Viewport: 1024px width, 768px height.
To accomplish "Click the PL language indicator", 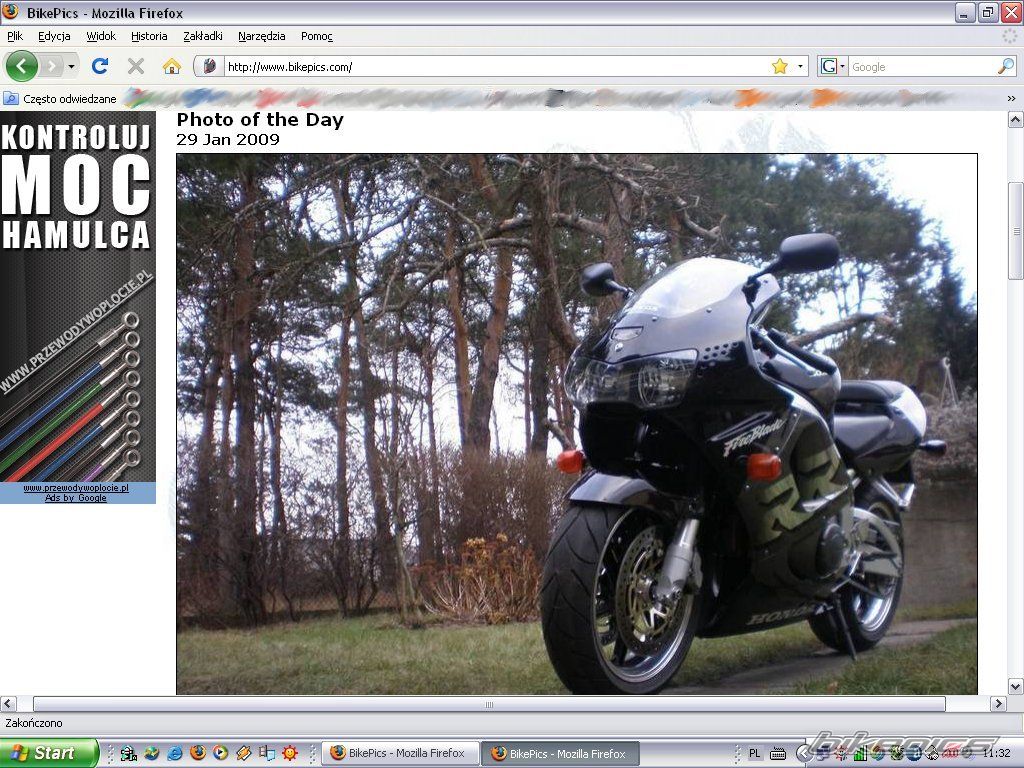I will tap(754, 753).
